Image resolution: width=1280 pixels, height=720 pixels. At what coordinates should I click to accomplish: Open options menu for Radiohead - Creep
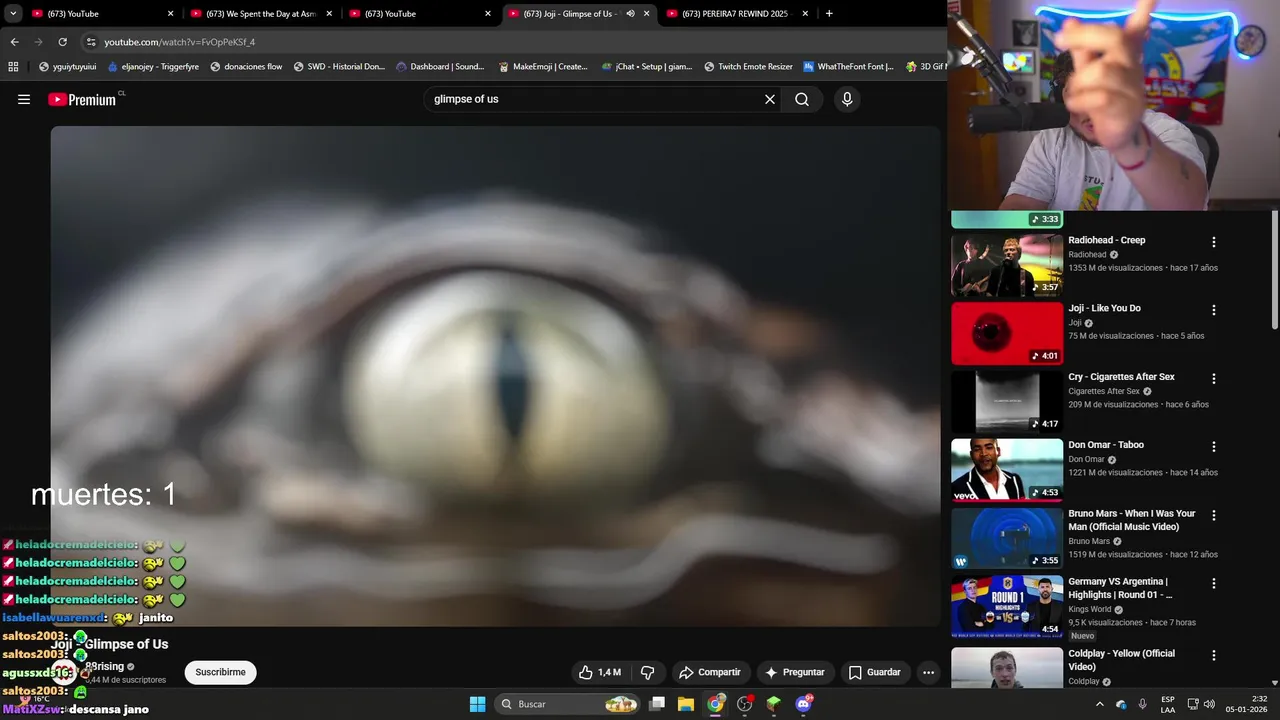pos(1214,242)
